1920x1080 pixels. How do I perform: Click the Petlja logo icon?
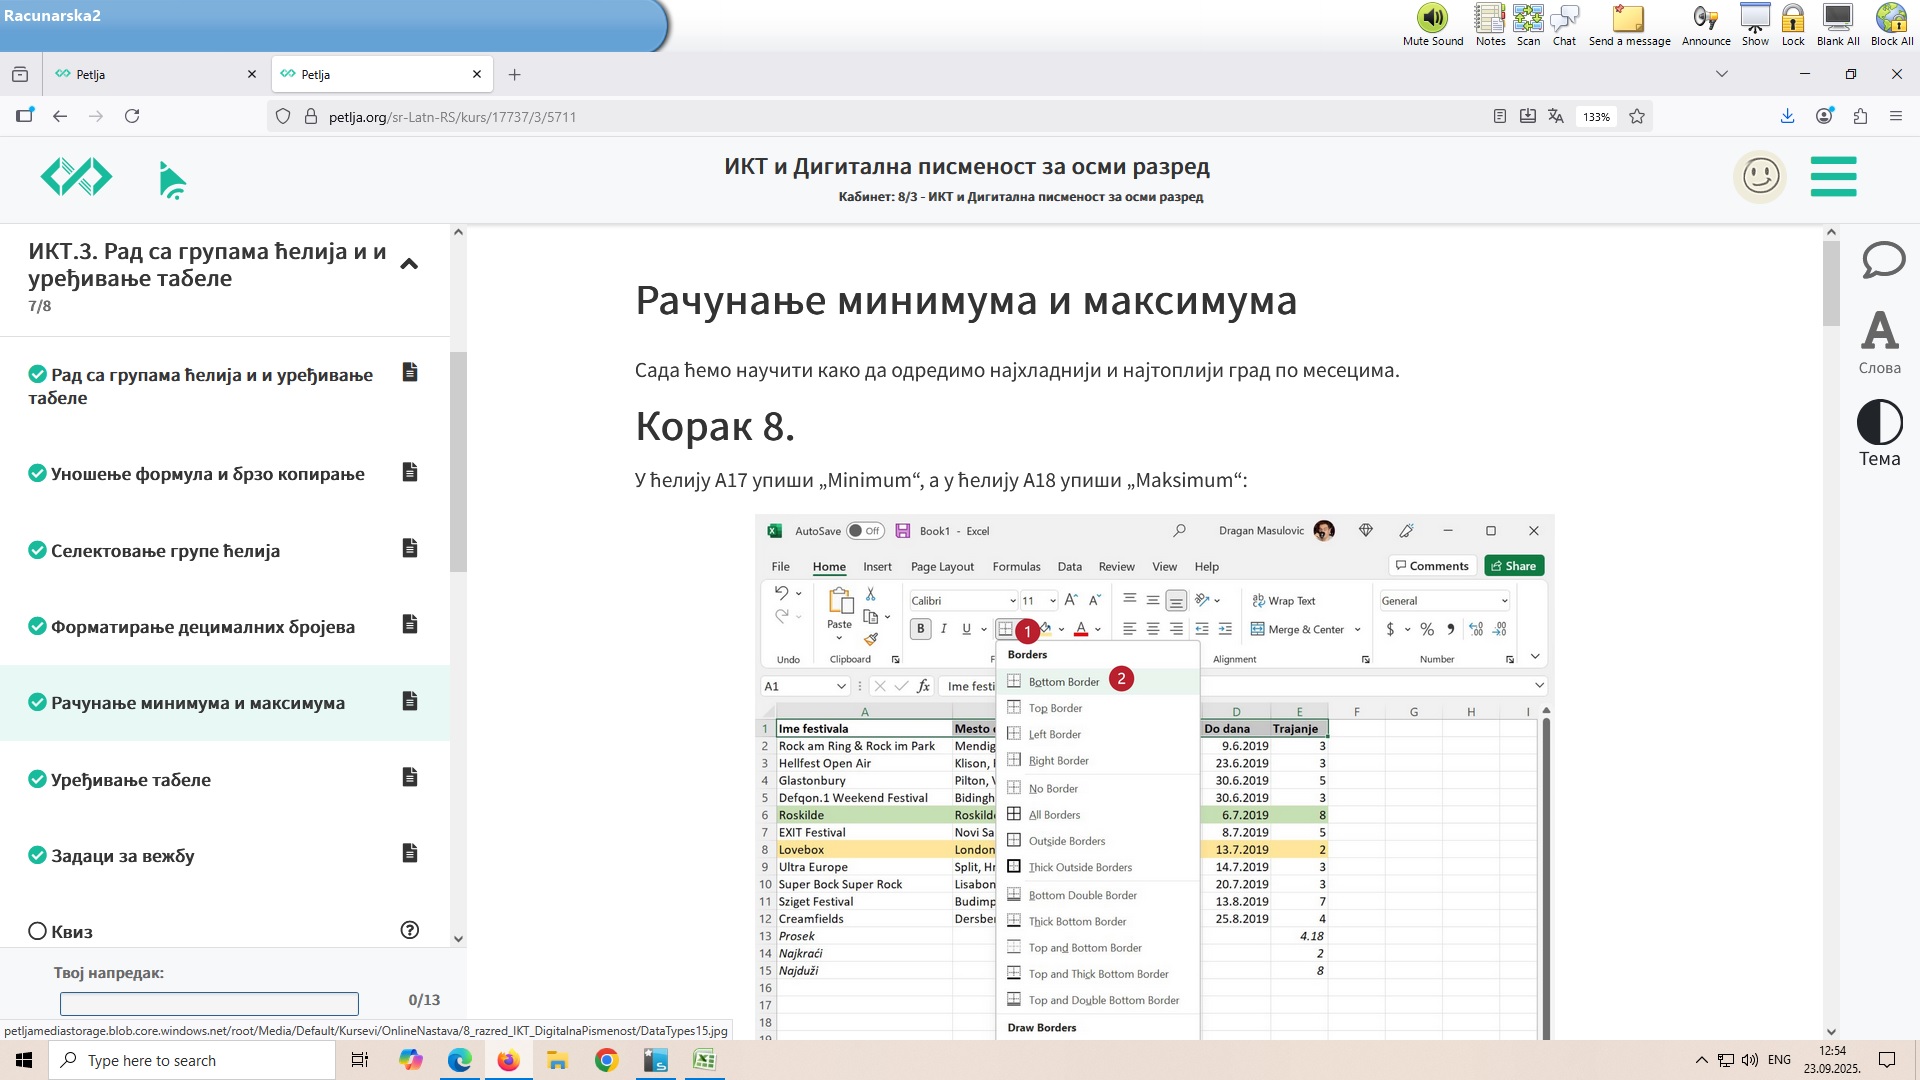coord(76,177)
